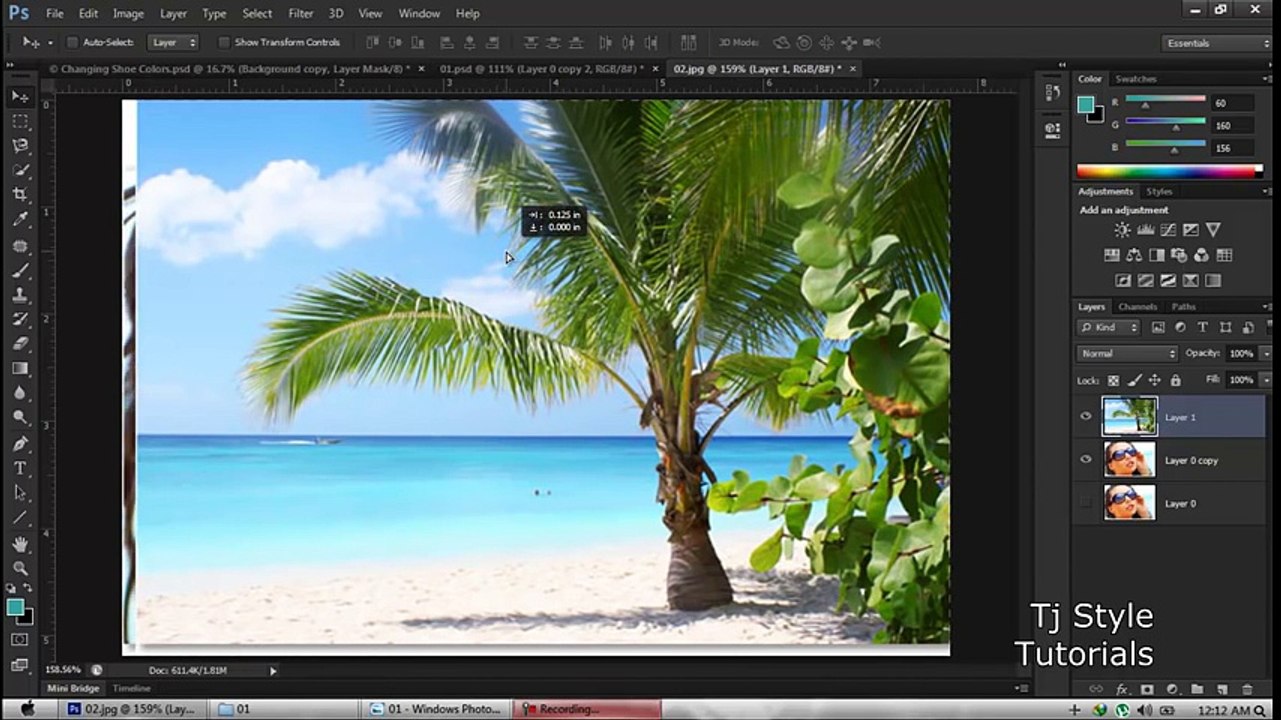The image size is (1281, 720).
Task: Open the Kind layer filter dropdown
Action: point(1109,327)
